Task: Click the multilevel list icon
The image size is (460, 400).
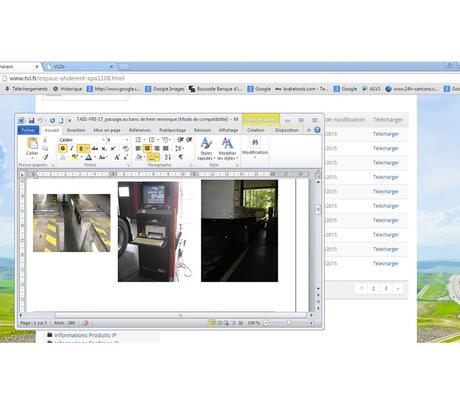Action: 165,140
